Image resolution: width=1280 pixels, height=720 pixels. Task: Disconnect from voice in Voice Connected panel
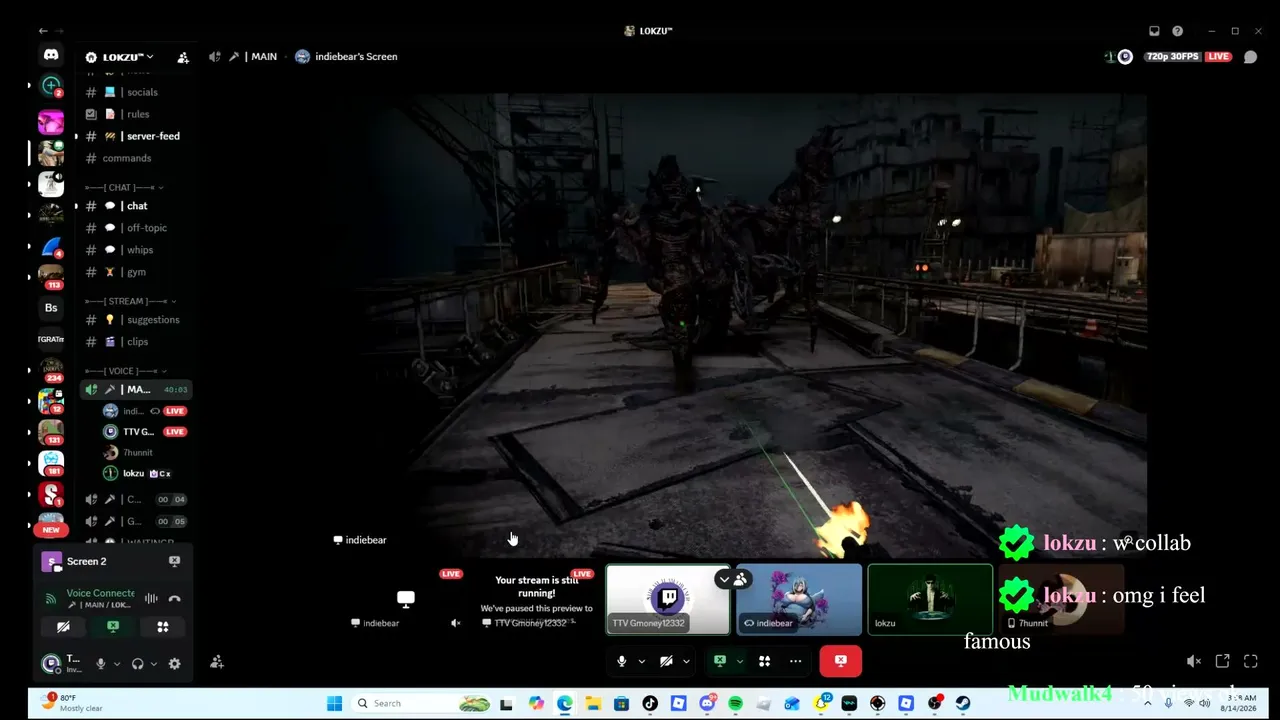[174, 599]
